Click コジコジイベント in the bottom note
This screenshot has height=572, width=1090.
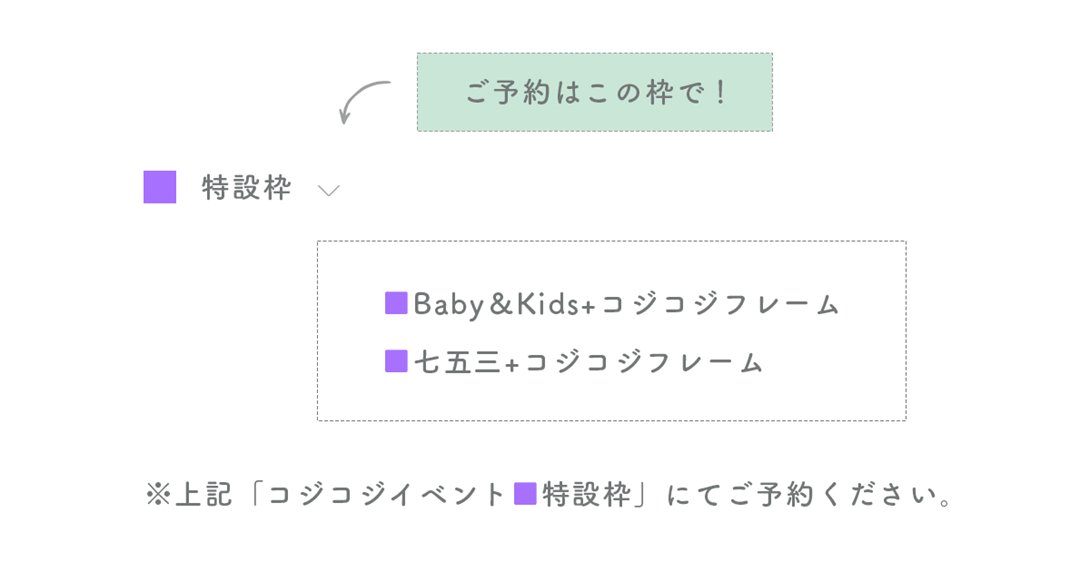click(x=388, y=495)
